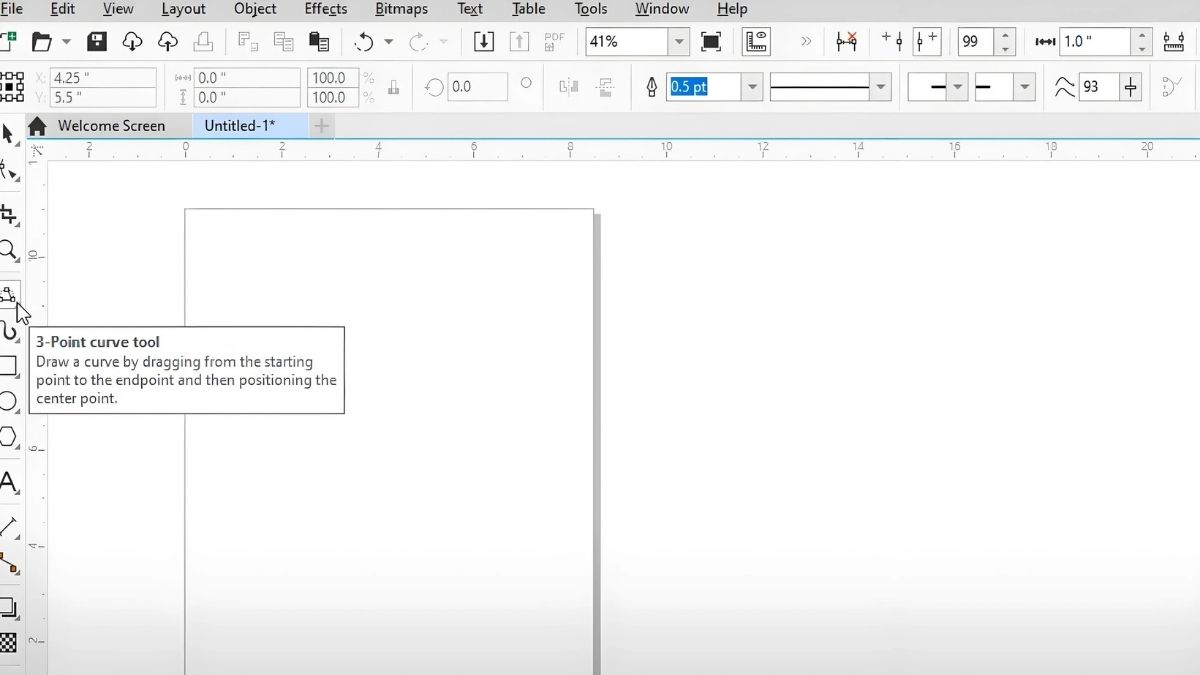Decrease the 1.0" value with down arrow

1141,48
